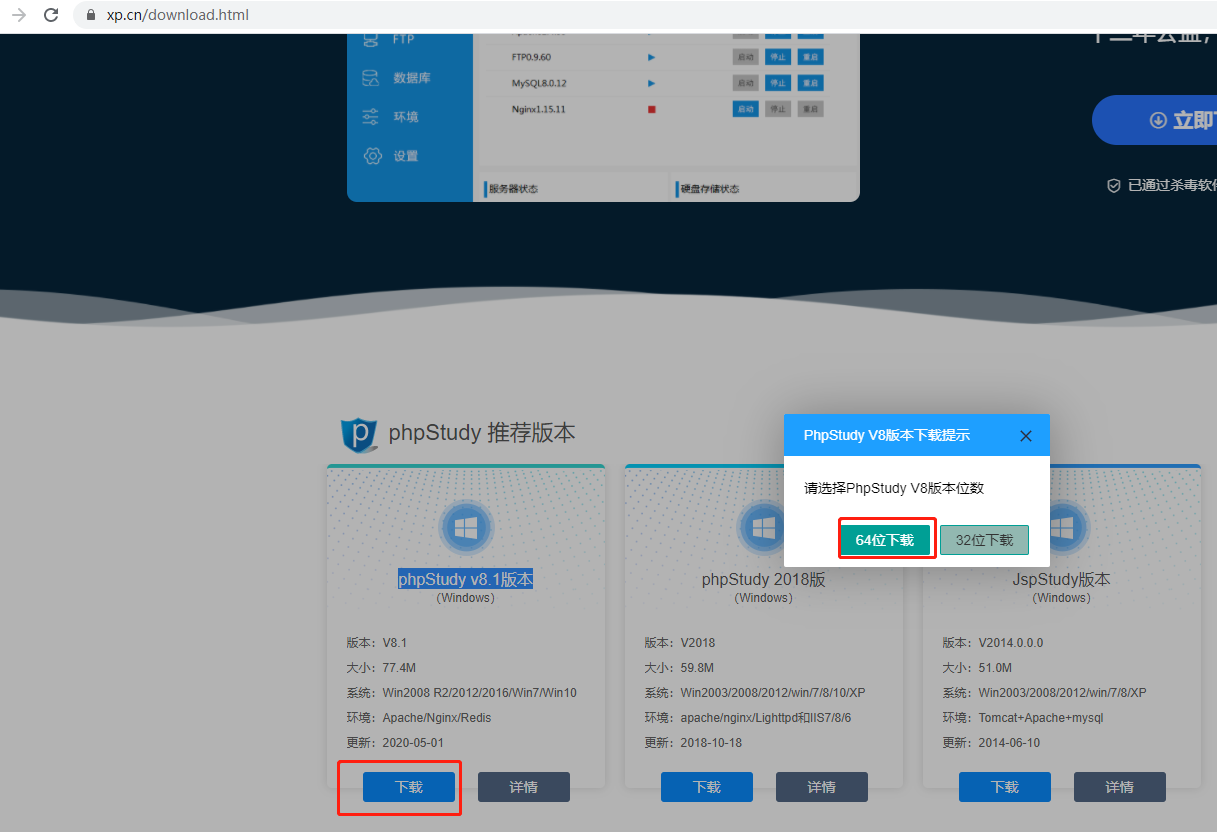Click 停止 in the FTP0.9.60 row
This screenshot has height=832, width=1217.
point(778,57)
